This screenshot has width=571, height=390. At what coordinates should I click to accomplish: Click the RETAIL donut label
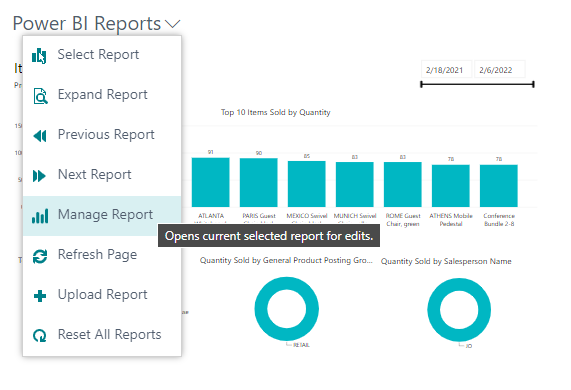(x=302, y=345)
